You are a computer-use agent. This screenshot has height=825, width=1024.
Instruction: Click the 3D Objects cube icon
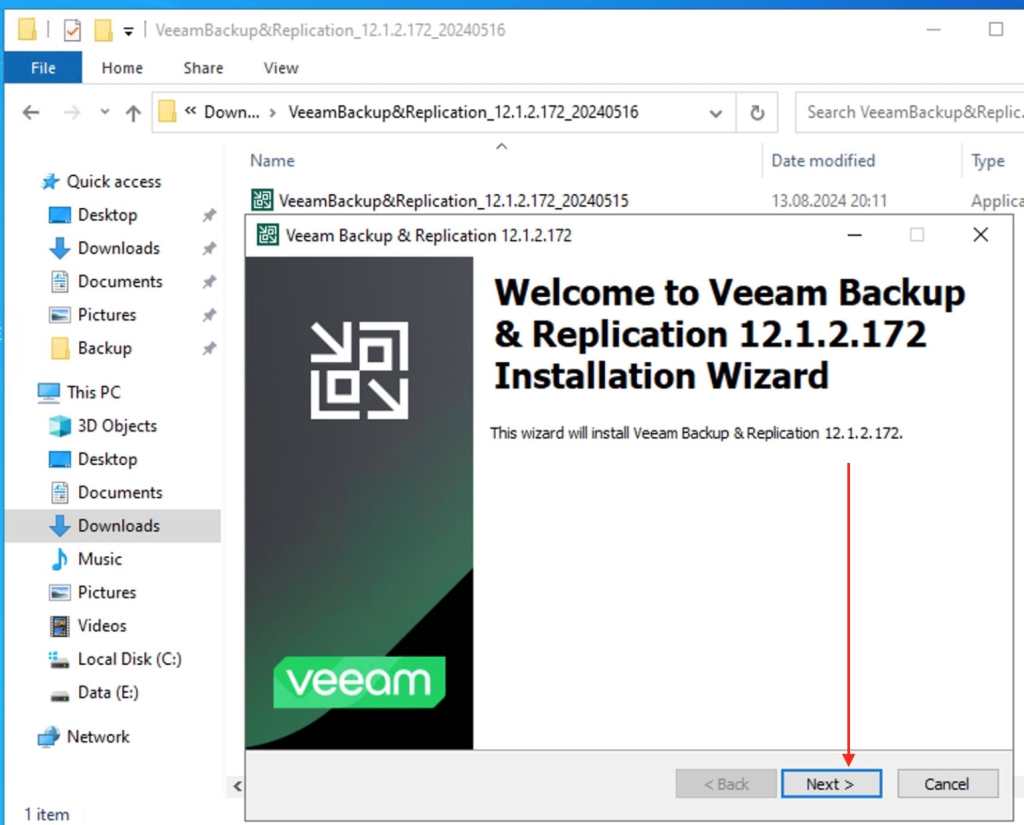[59, 426]
